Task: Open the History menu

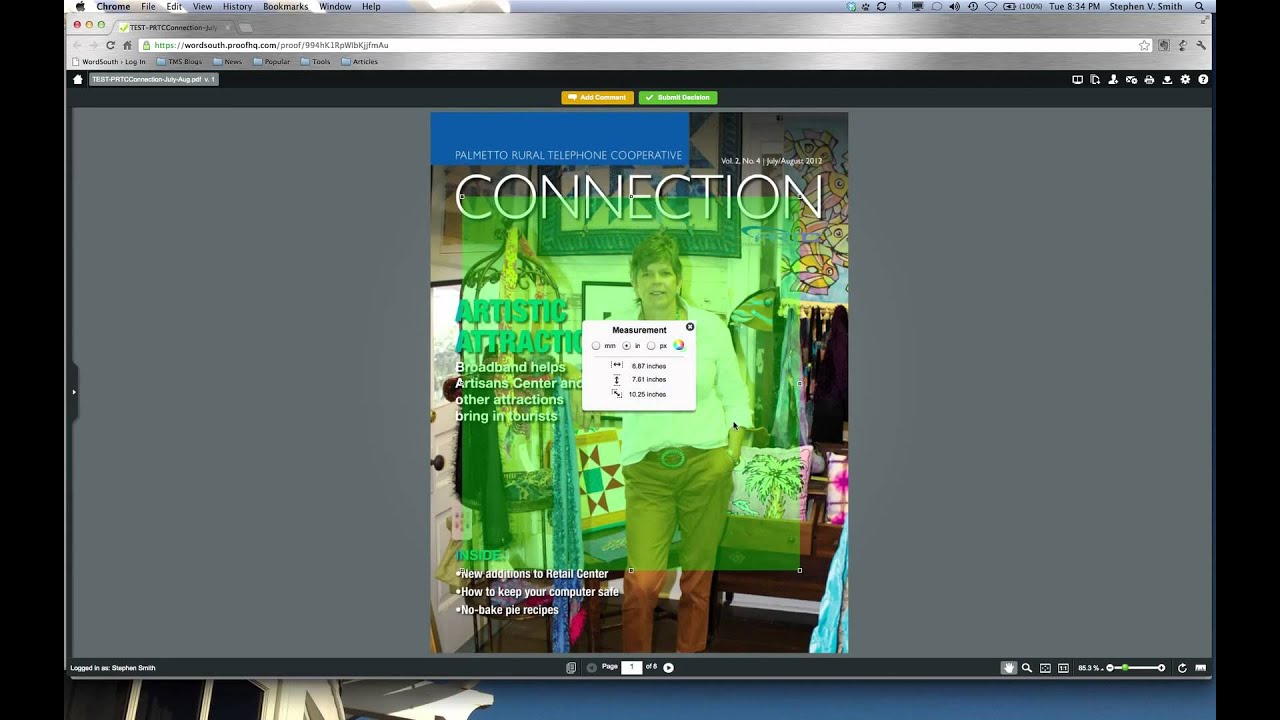Action: pos(237,7)
